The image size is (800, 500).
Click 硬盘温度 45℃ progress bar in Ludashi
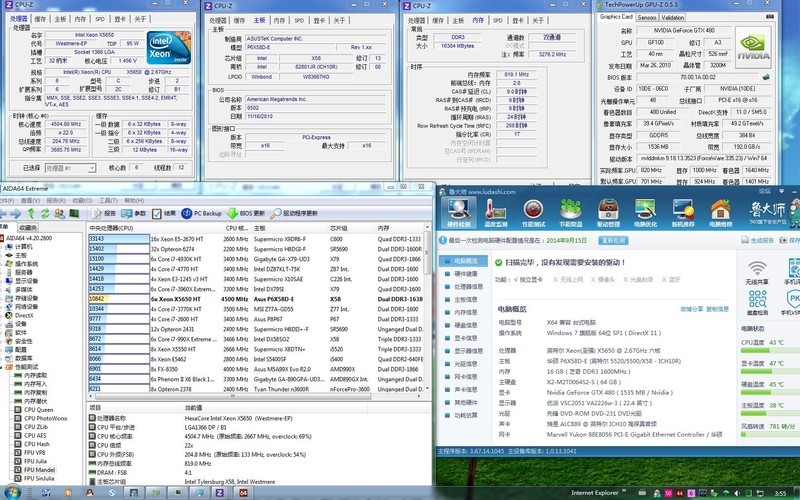(769, 392)
